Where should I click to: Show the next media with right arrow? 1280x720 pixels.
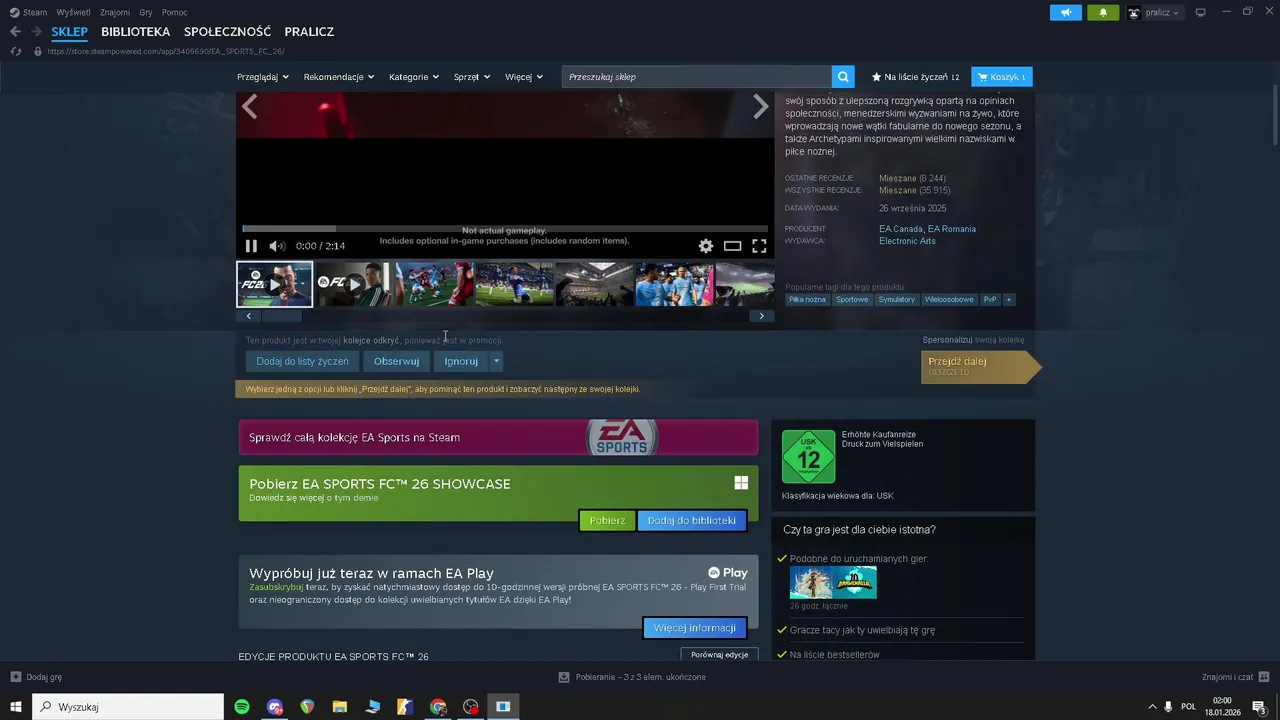(761, 107)
